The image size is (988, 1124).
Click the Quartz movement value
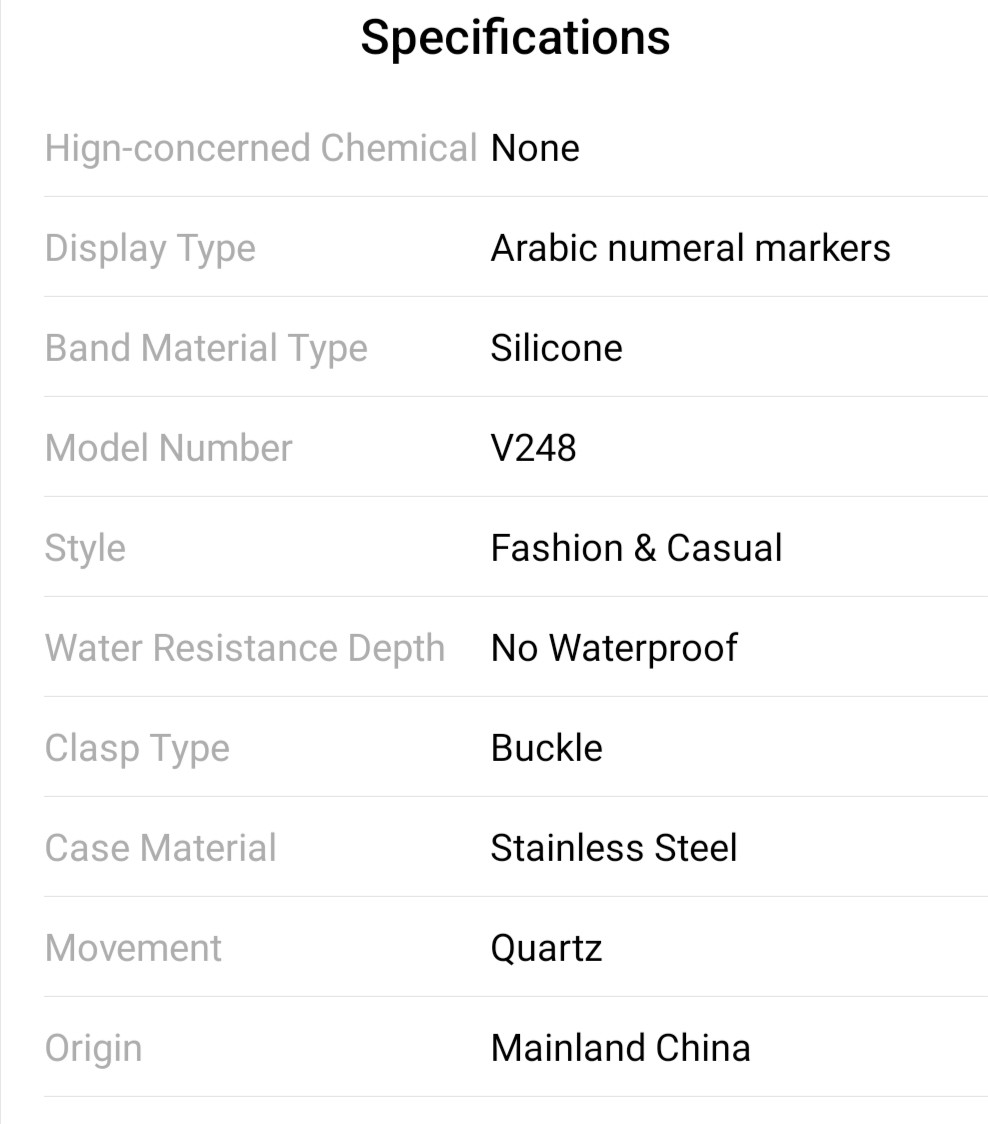[x=546, y=949]
